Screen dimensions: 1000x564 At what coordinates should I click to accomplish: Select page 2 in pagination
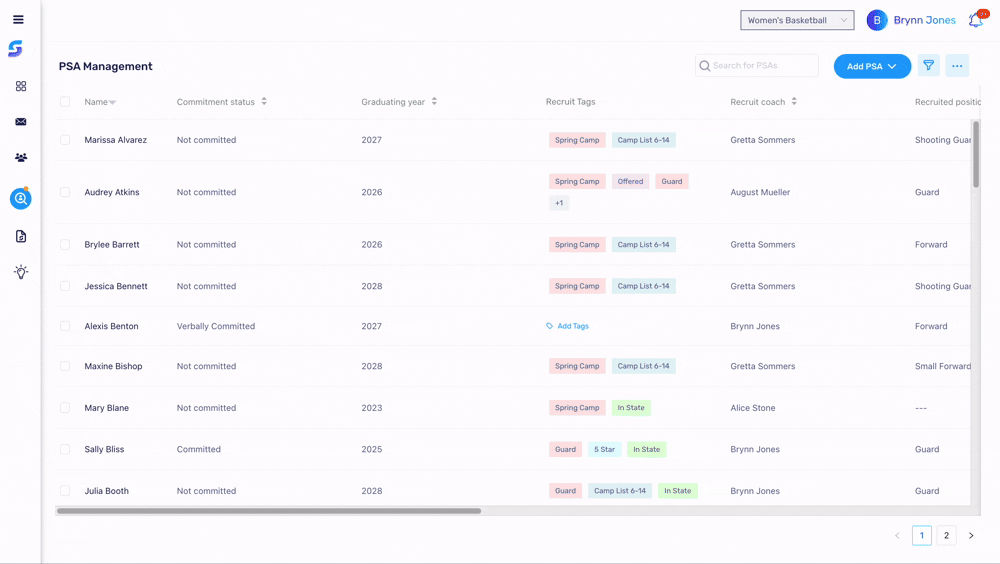[946, 536]
